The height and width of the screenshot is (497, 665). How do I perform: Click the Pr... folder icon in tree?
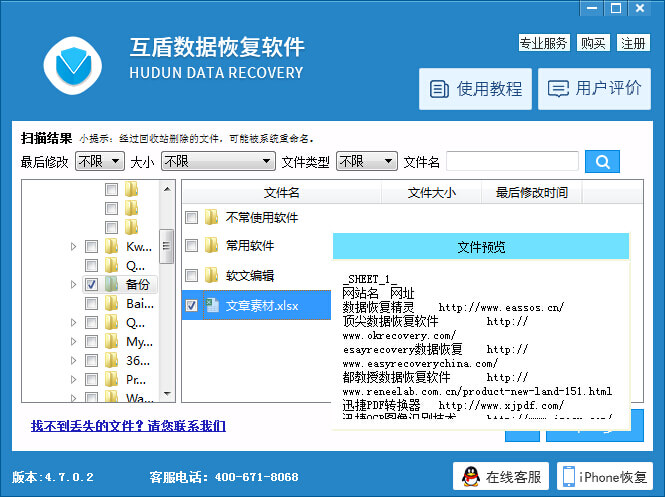click(111, 380)
